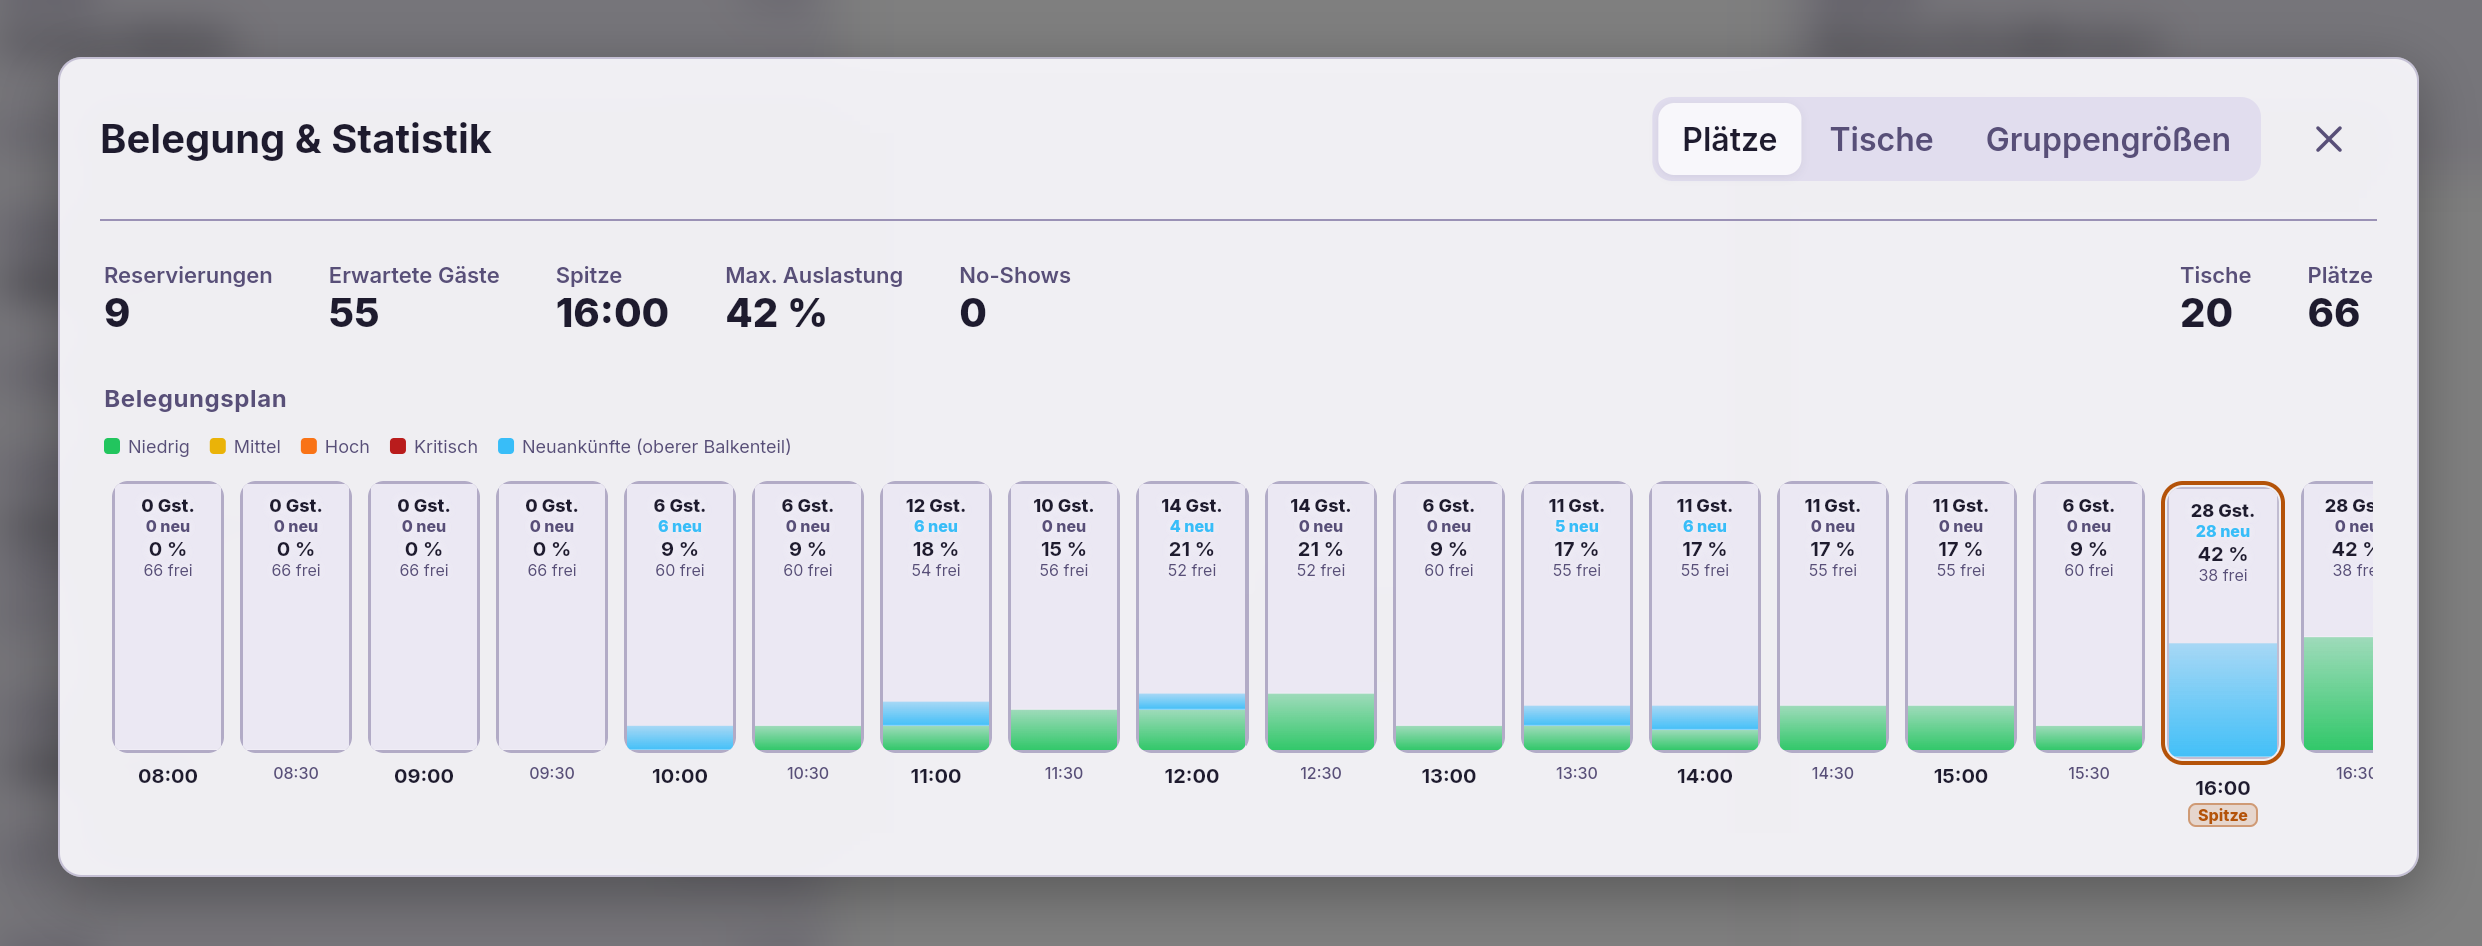The height and width of the screenshot is (946, 2482).
Task: Click the highlighted 16:00 peak bar
Action: pos(2222,622)
